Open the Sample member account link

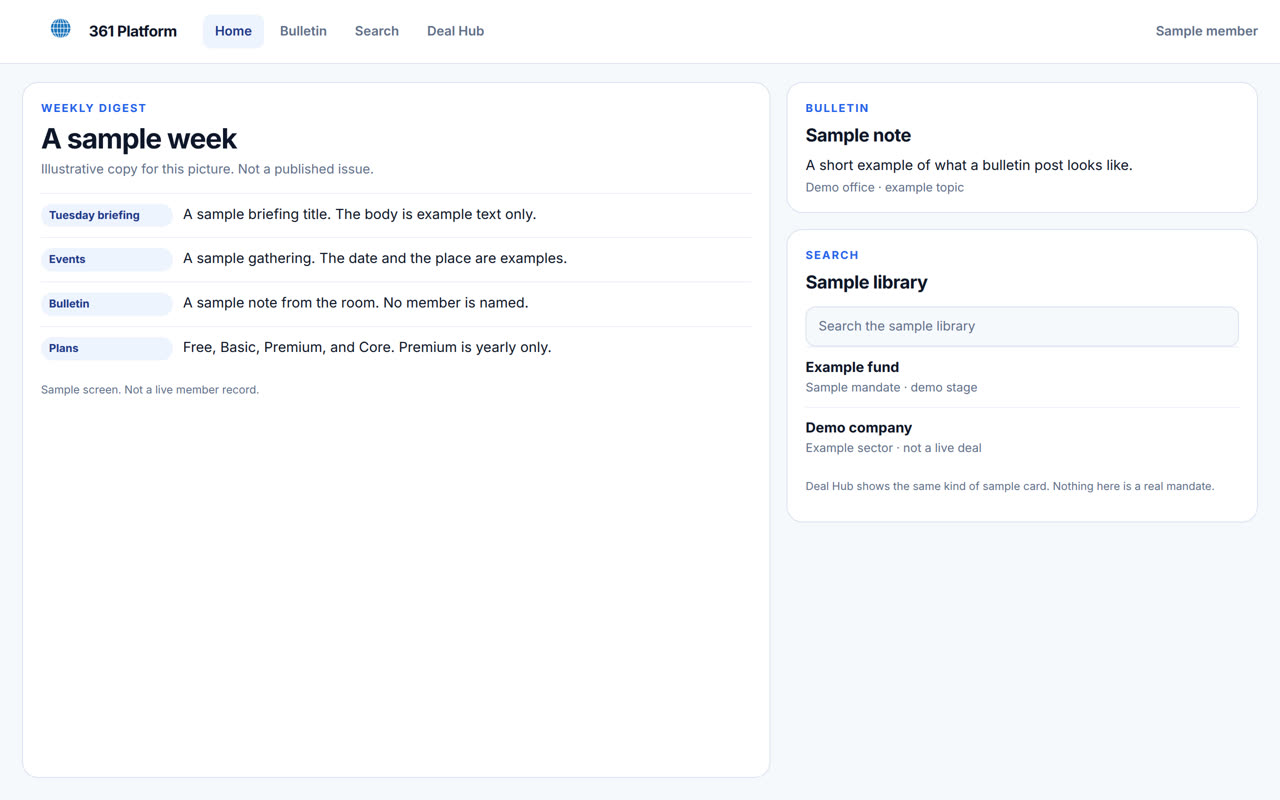click(1206, 31)
